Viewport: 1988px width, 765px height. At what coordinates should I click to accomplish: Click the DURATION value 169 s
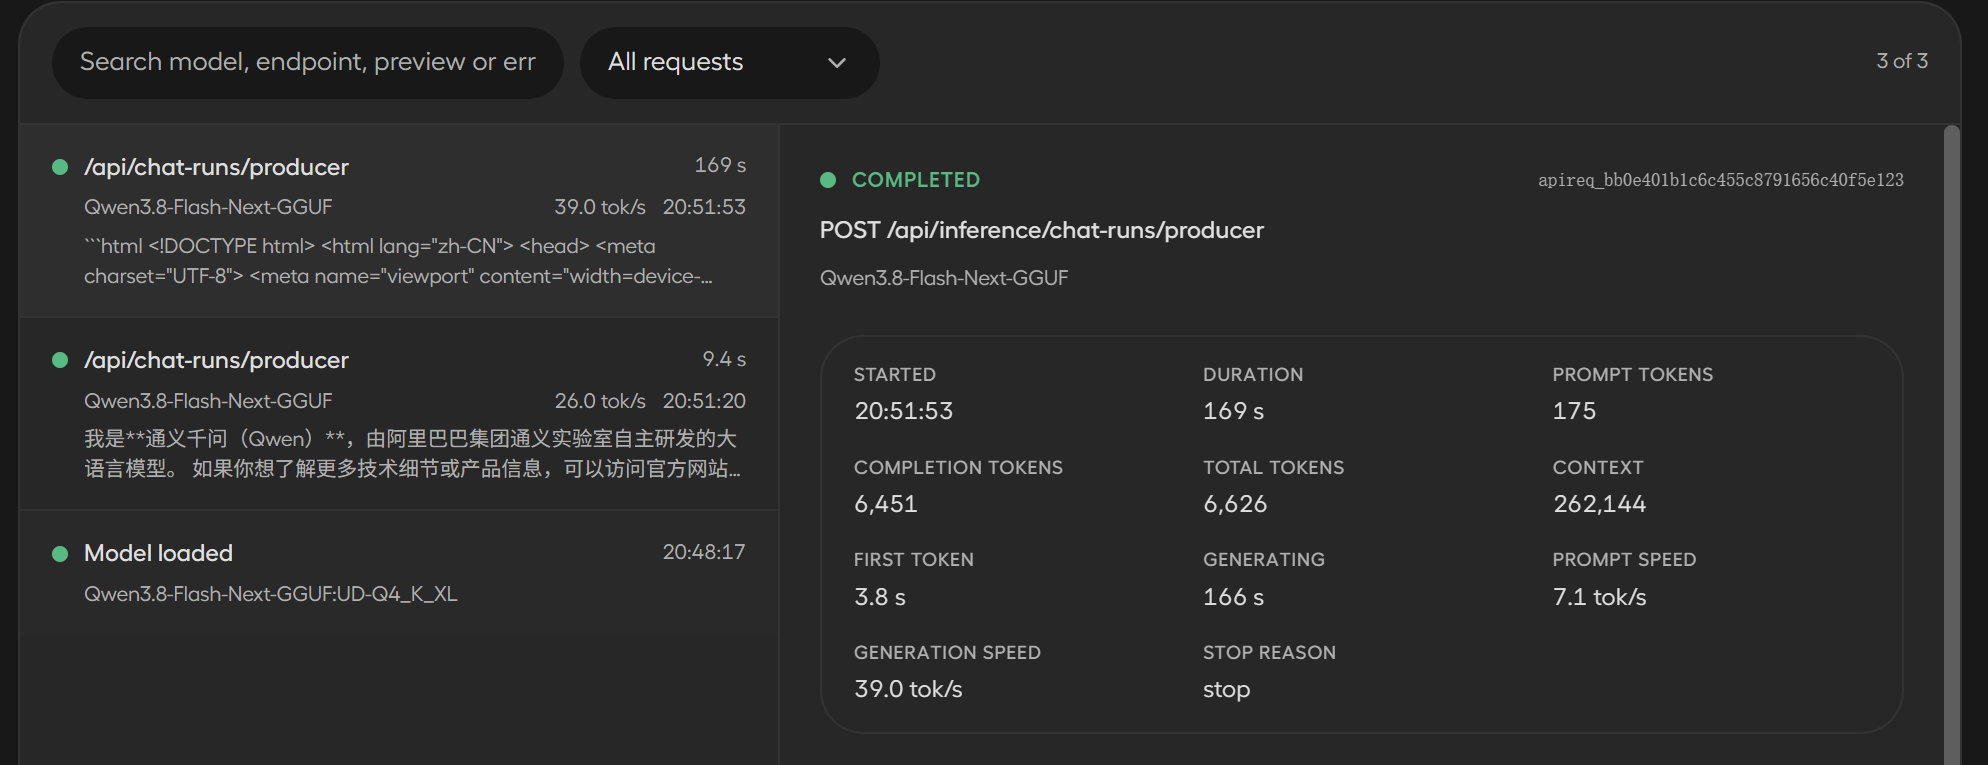[1234, 411]
